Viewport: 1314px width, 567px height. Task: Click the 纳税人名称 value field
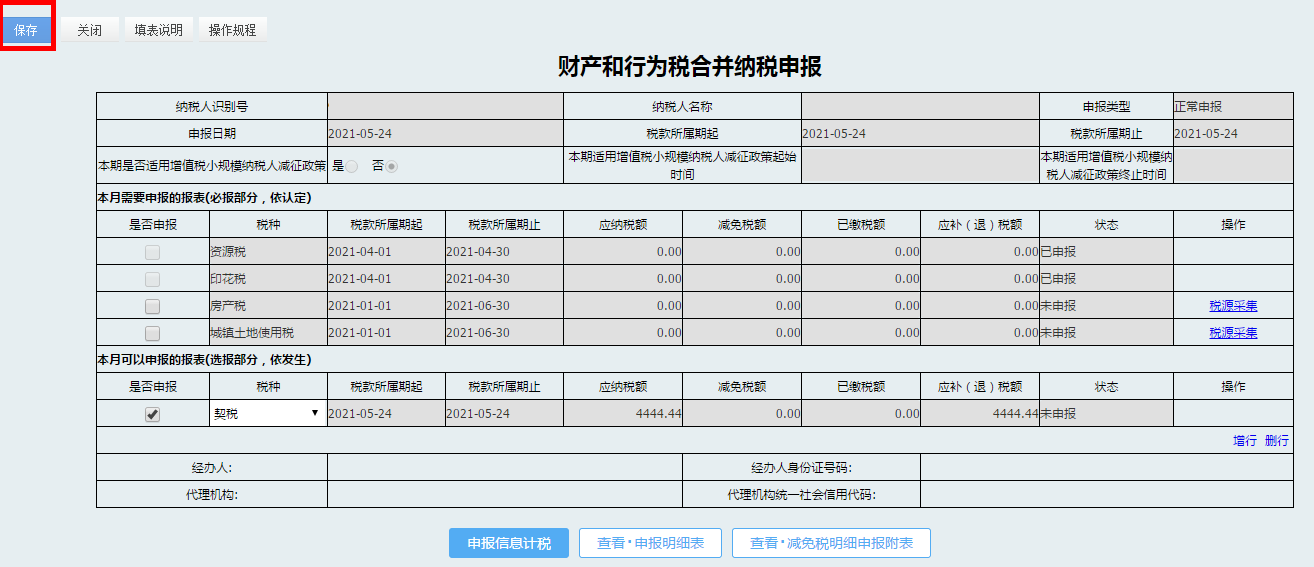click(920, 107)
